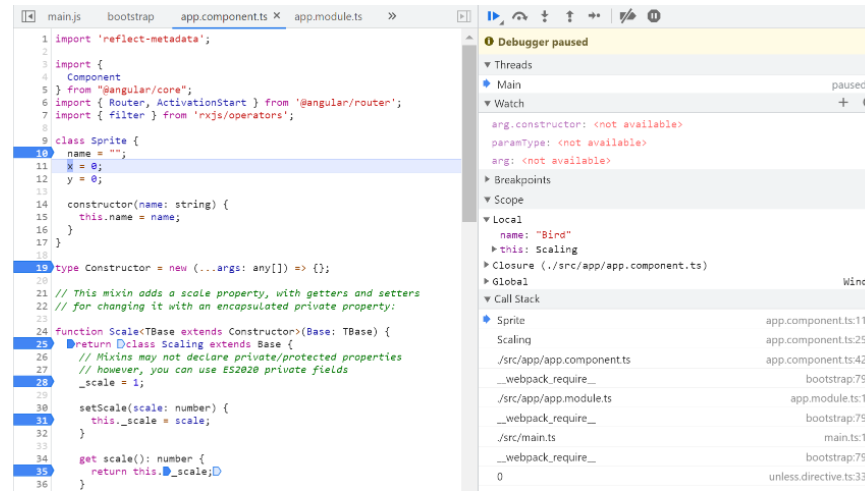This screenshot has height=503, width=865.
Task: Hide the debugger sidebar pane icon
Action: (x=462, y=17)
